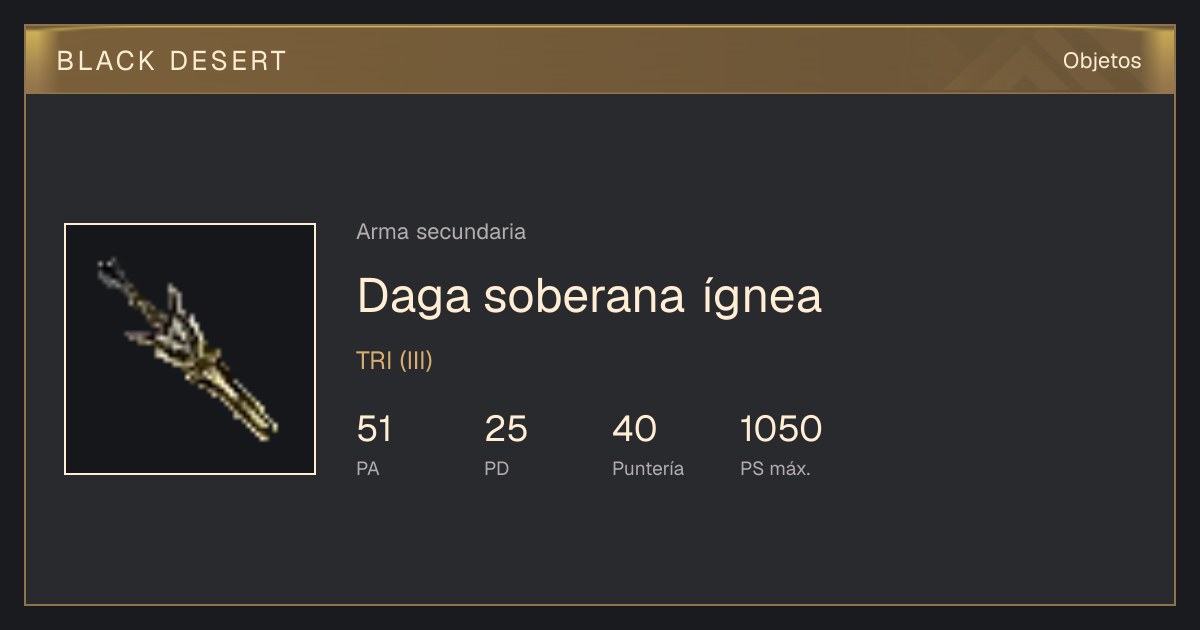Screen dimensions: 1200x630
Task: Select the PD value 25
Action: coord(506,429)
